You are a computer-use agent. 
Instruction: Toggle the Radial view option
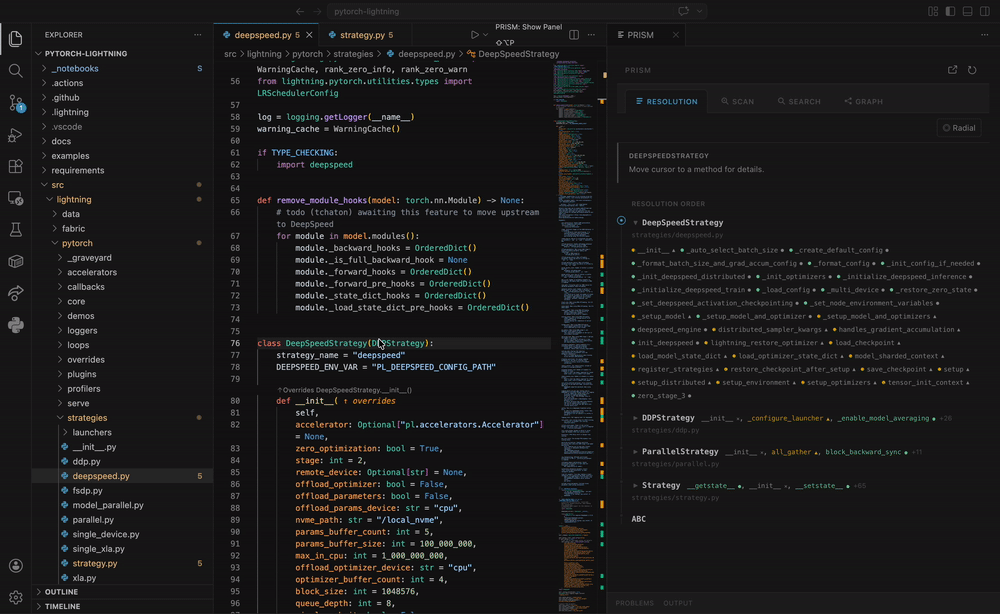[x=959, y=128]
